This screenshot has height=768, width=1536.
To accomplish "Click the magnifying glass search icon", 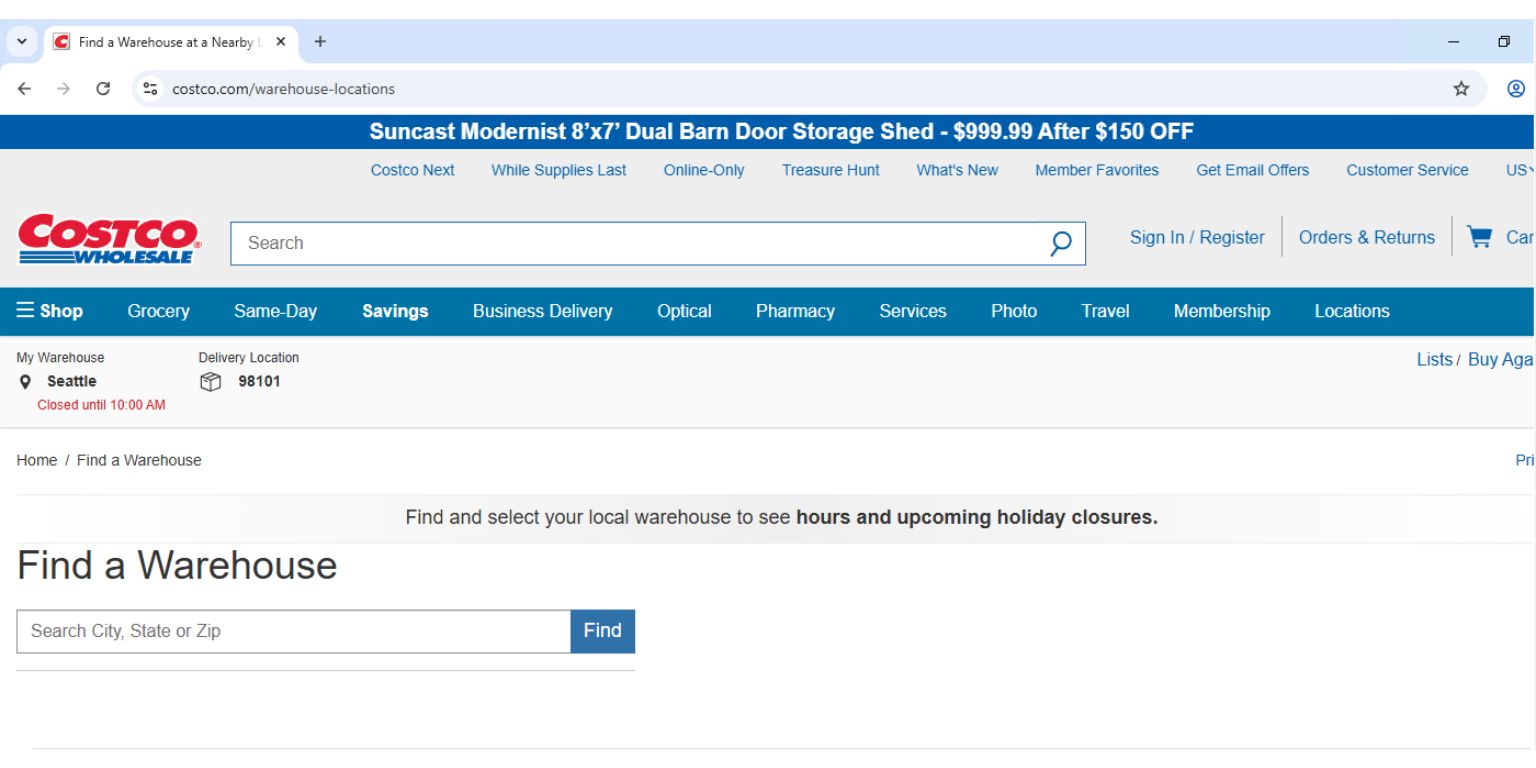I will pyautogui.click(x=1061, y=243).
